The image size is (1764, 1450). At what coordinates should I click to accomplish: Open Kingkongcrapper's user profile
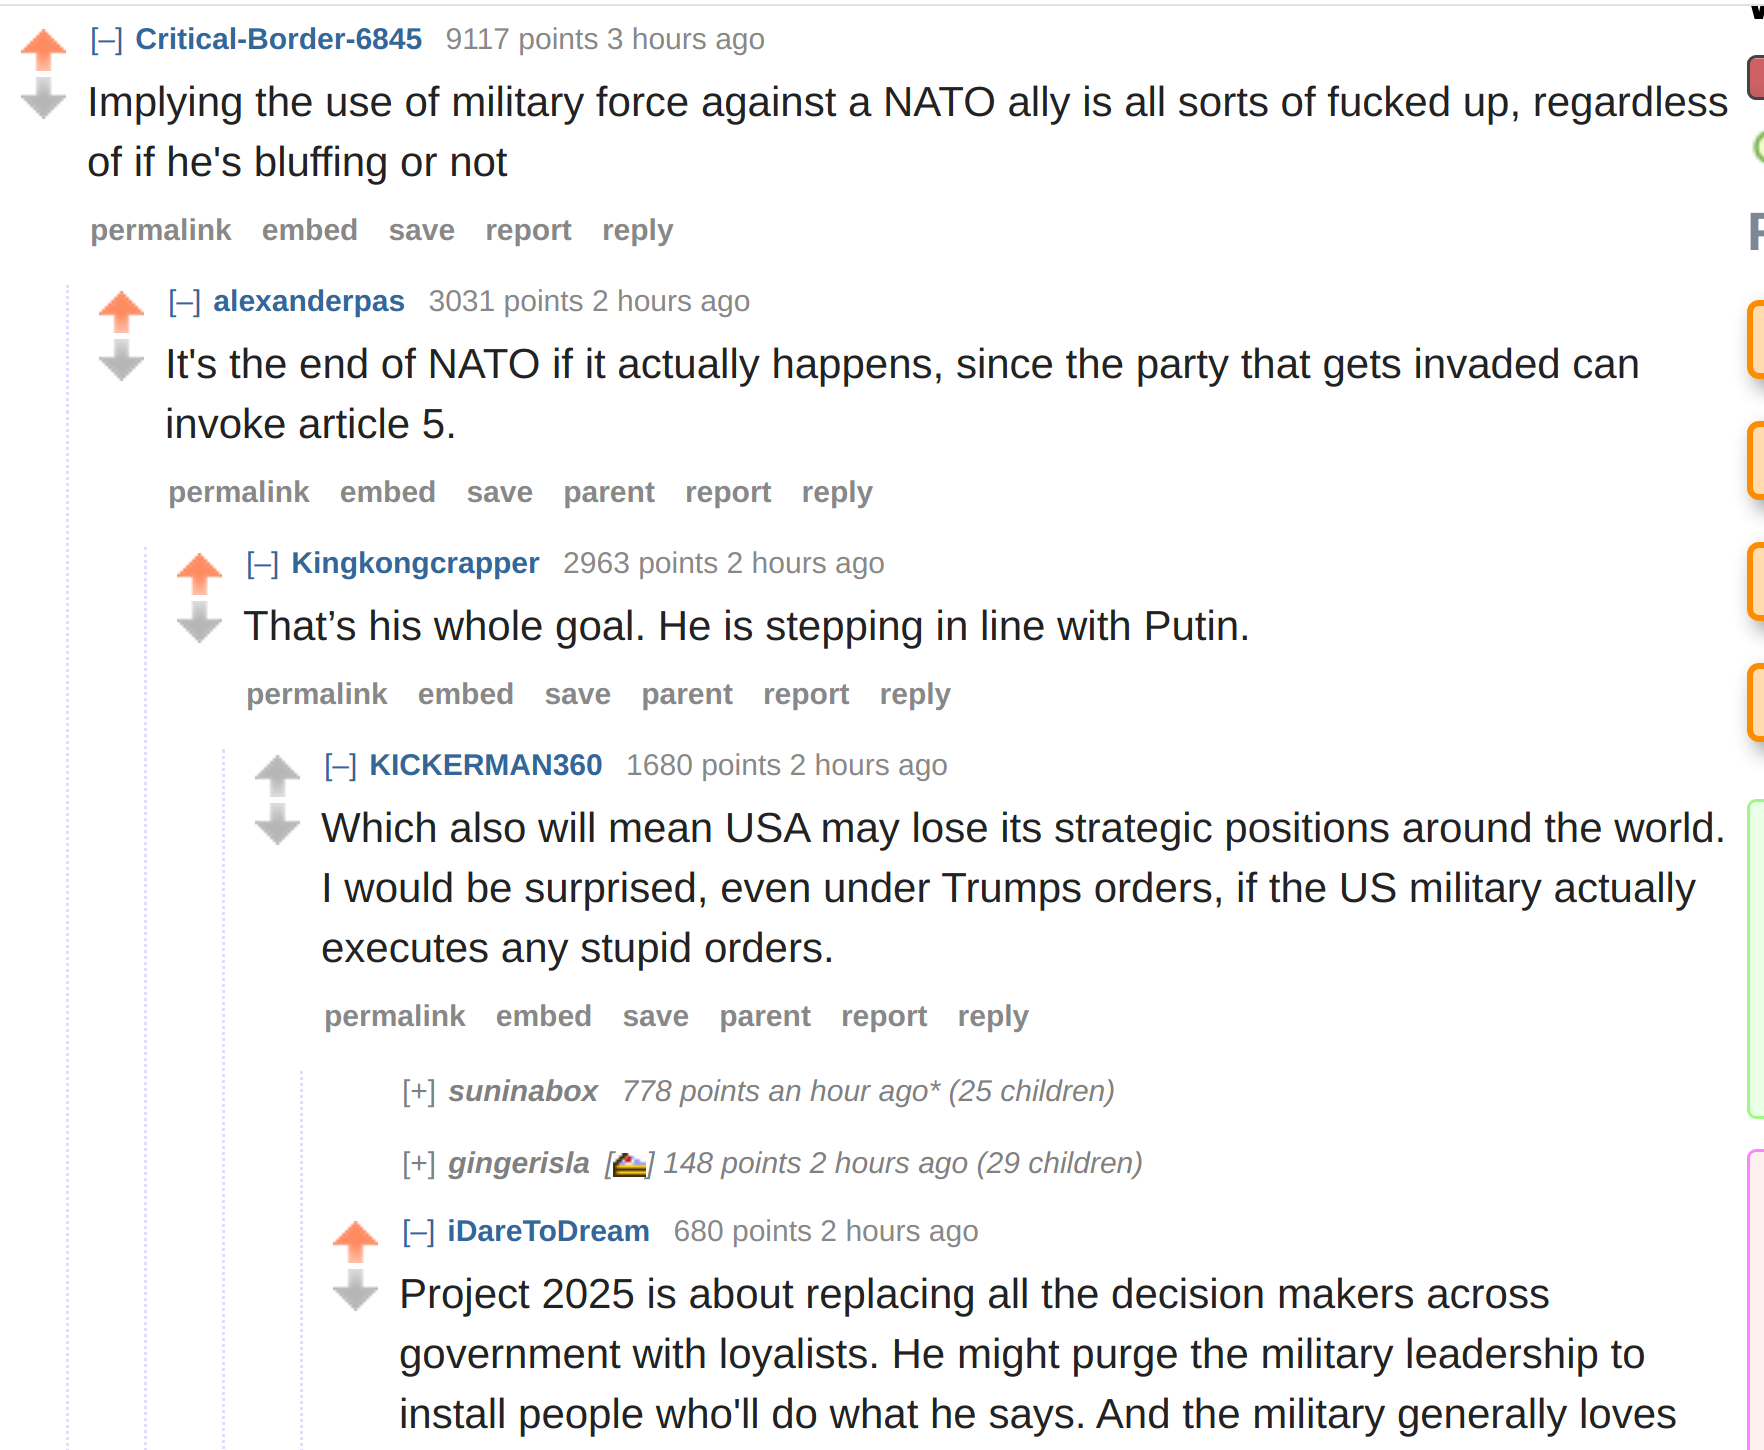click(x=415, y=563)
